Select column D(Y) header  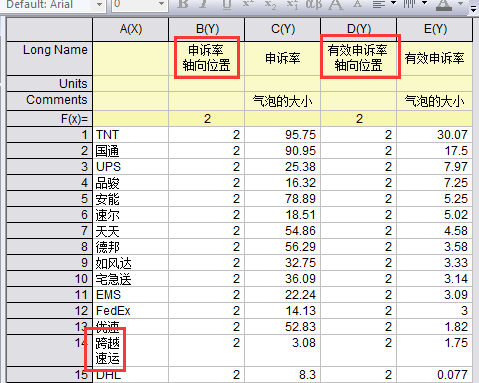(359, 29)
